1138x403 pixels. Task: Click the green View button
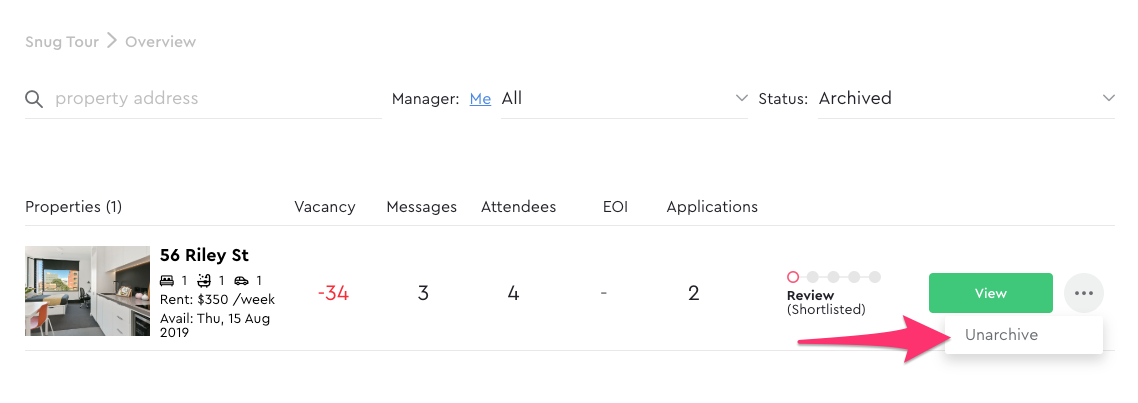tap(991, 293)
